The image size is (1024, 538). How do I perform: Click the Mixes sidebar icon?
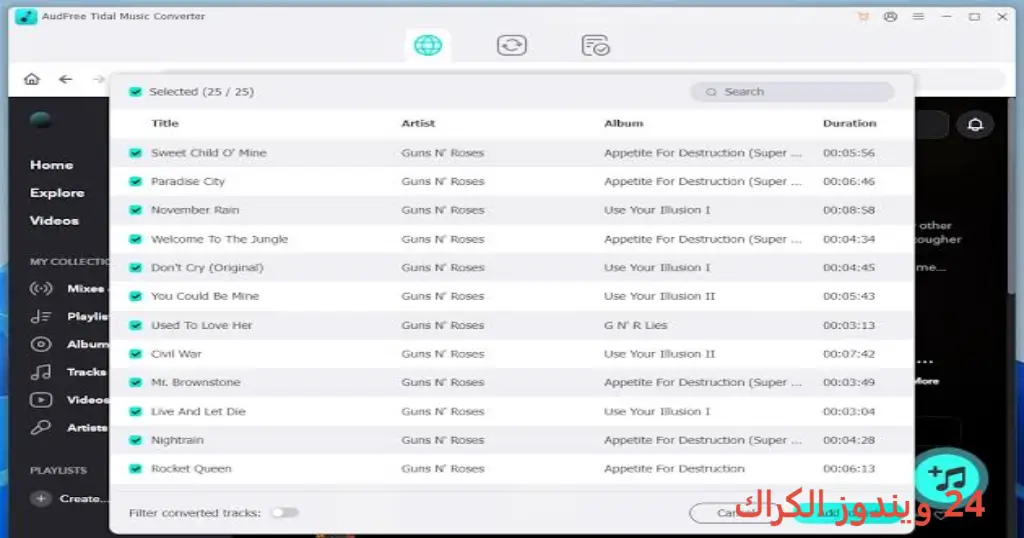(x=40, y=289)
